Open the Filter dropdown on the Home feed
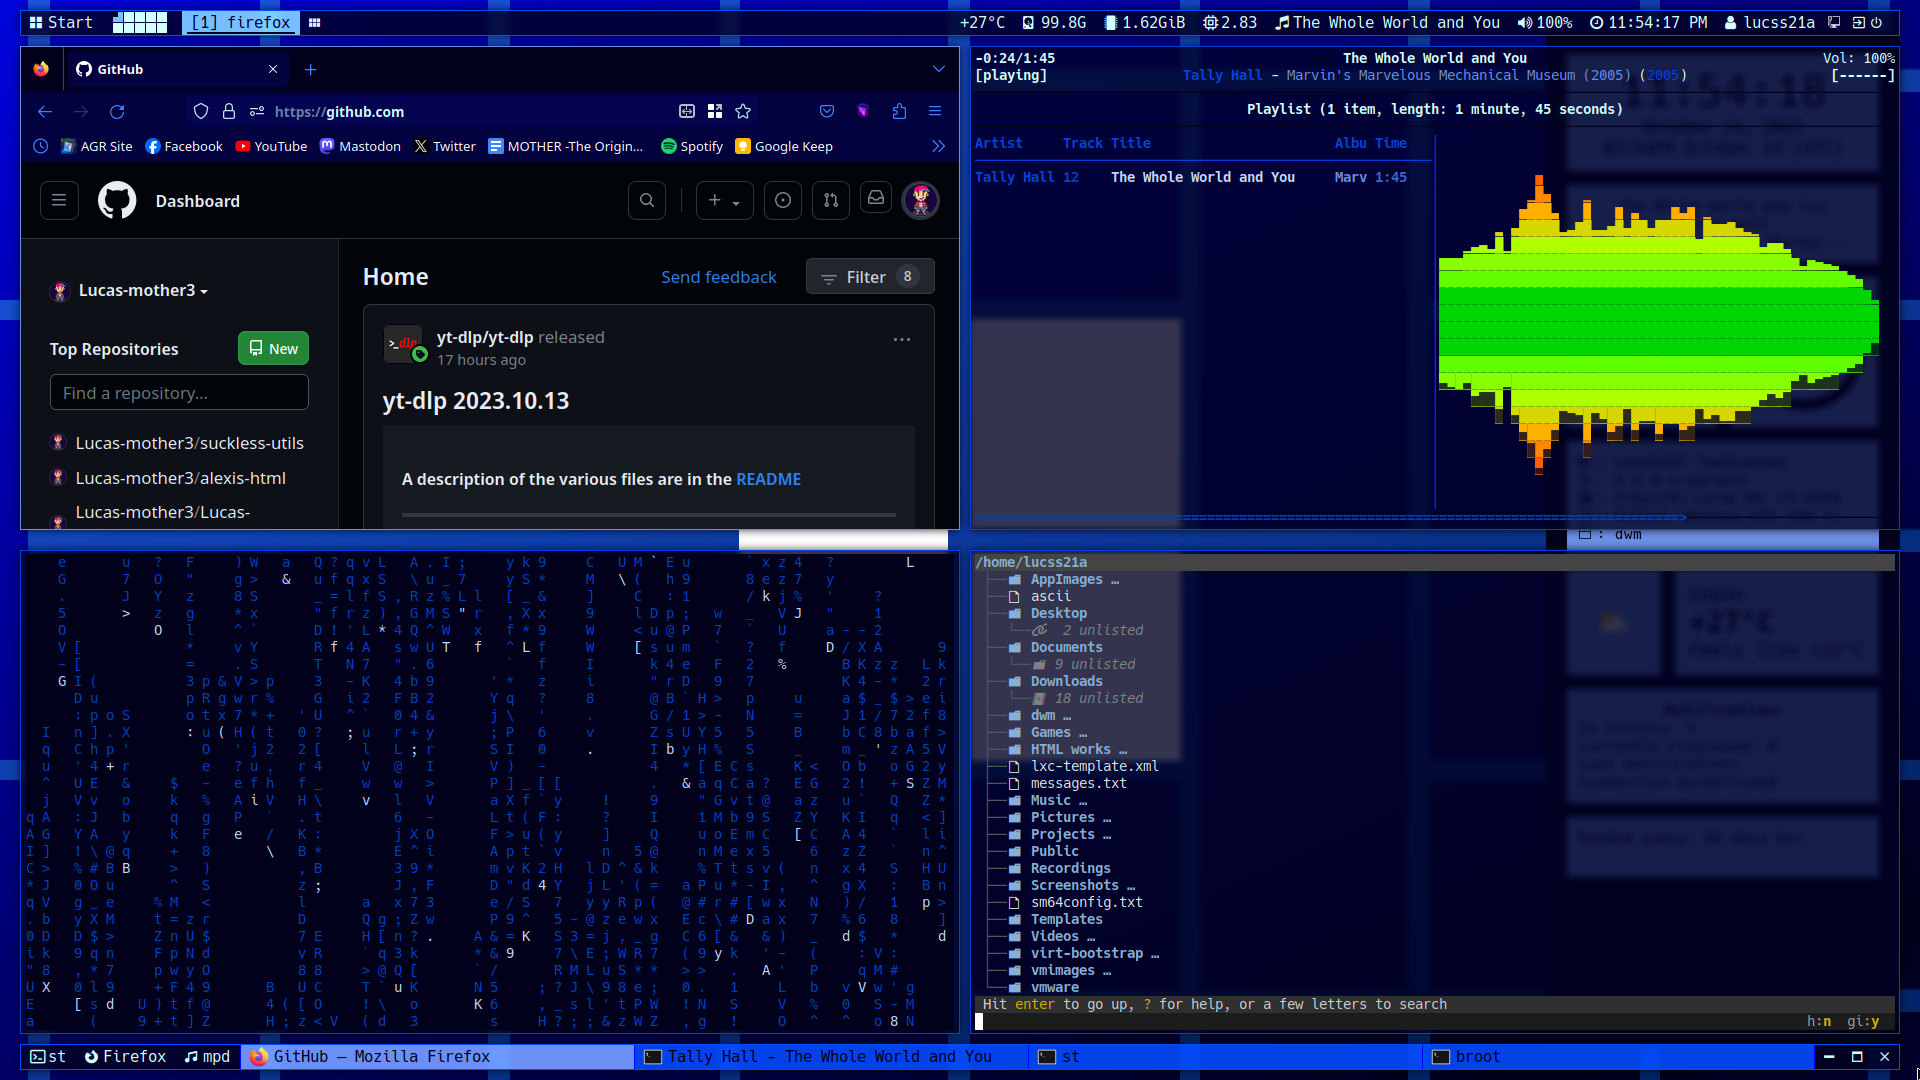Image resolution: width=1920 pixels, height=1080 pixels. click(x=870, y=277)
